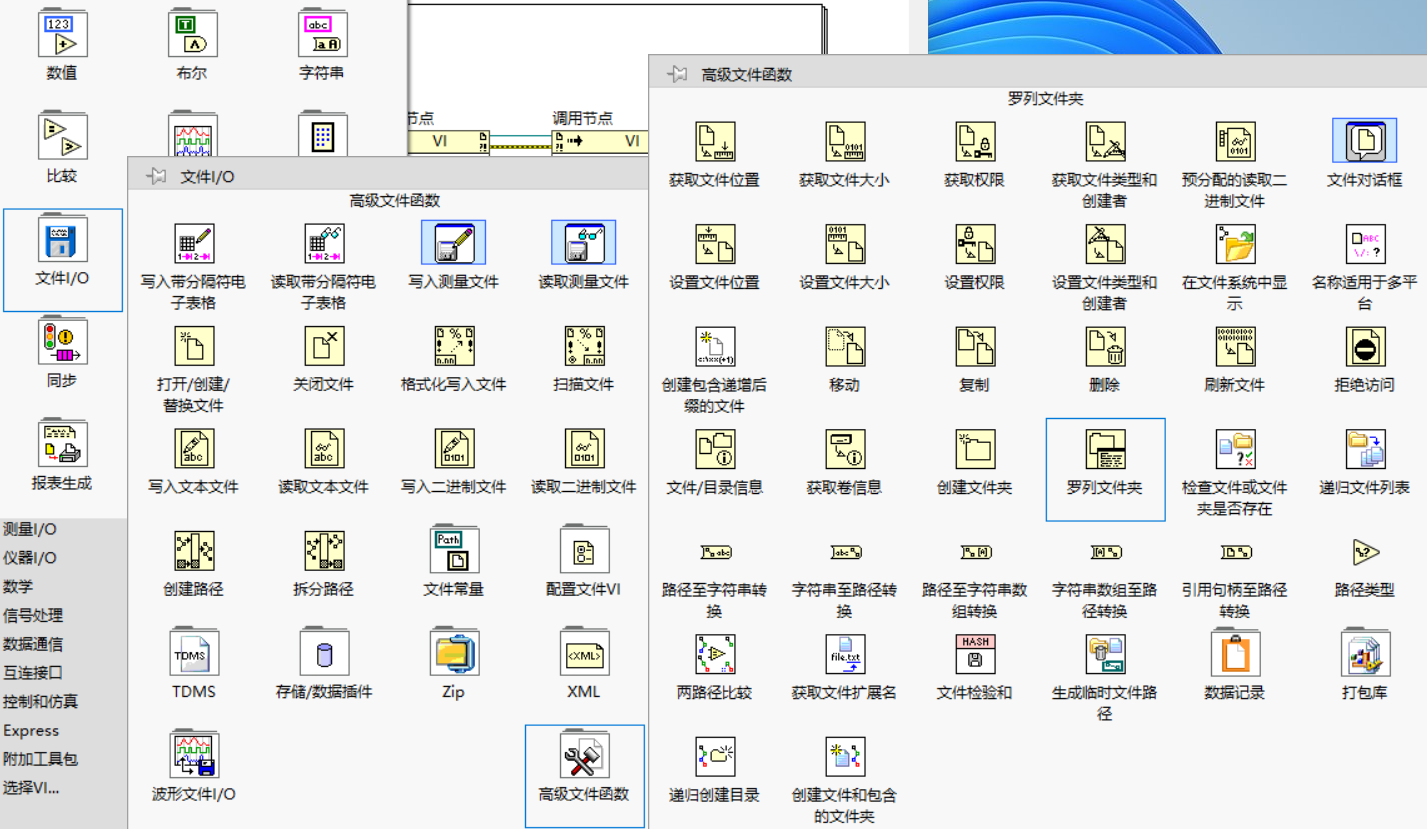Viewport: 1427px width, 829px height.
Task: Select the 获取文件位置 function
Action: coord(715,142)
